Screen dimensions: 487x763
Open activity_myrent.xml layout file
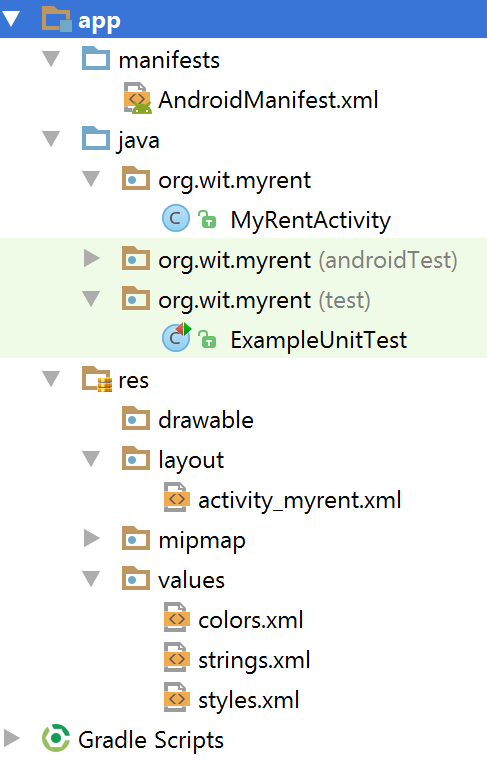[300, 501]
